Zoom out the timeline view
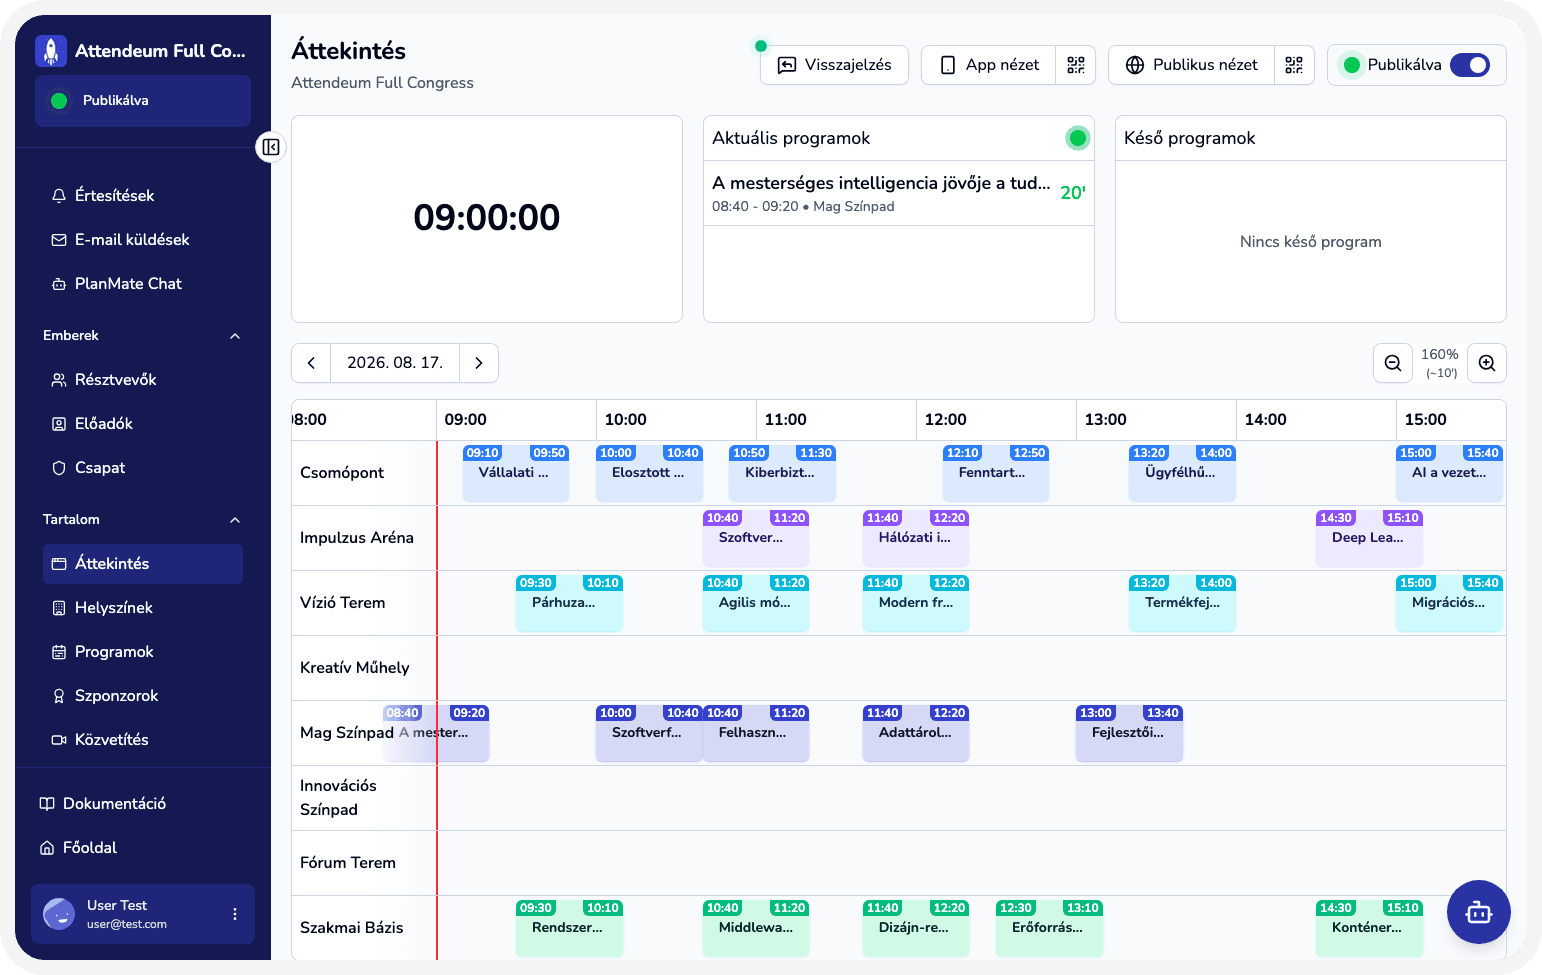This screenshot has height=975, width=1542. (1393, 363)
